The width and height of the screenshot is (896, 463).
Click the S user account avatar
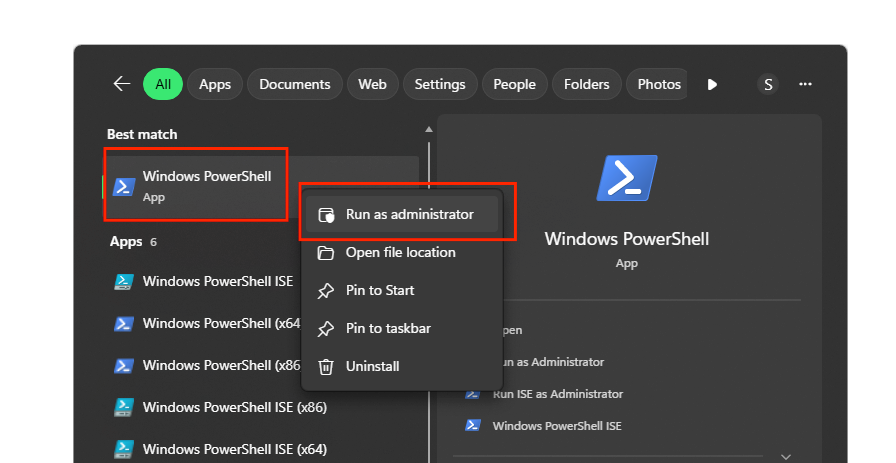768,84
